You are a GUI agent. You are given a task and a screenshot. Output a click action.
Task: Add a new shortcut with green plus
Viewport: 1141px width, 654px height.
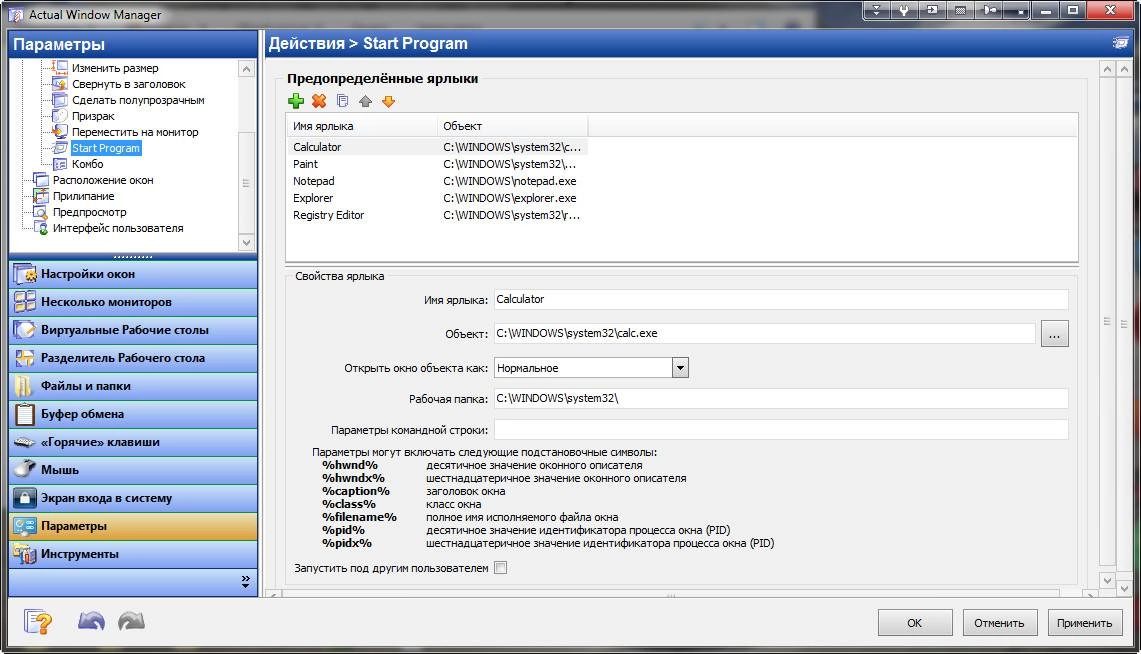[x=295, y=101]
